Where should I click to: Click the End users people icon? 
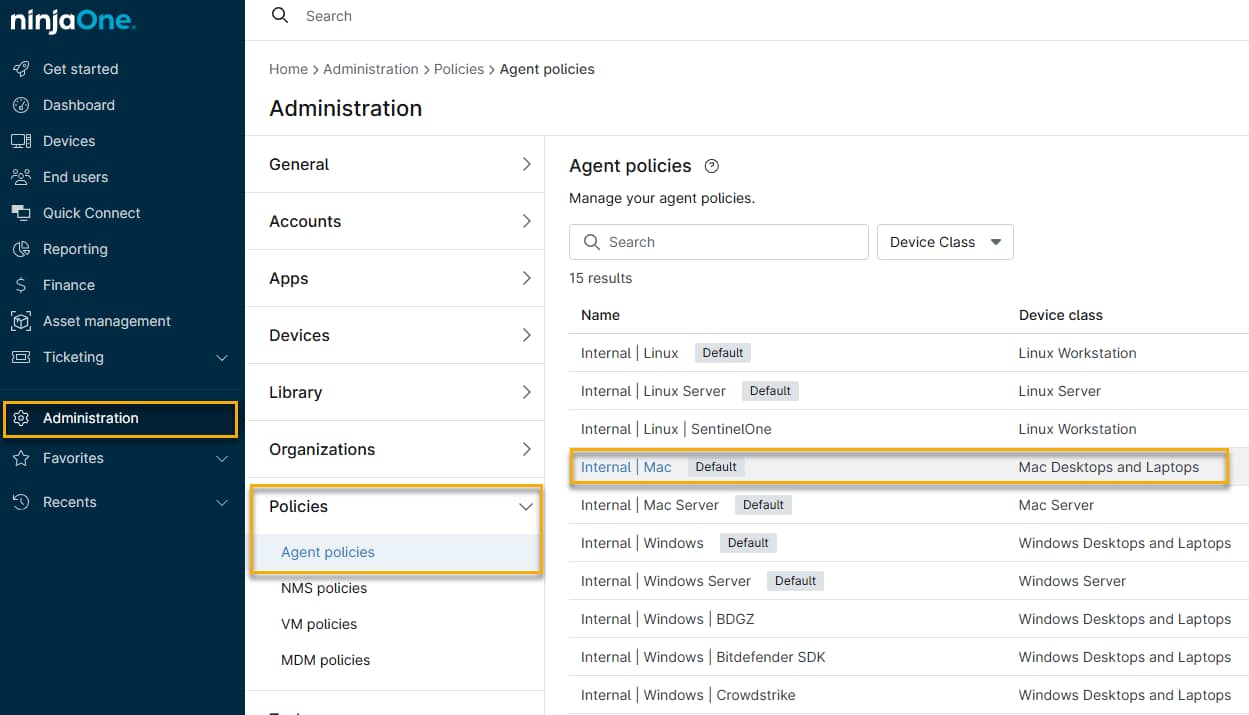tap(21, 177)
